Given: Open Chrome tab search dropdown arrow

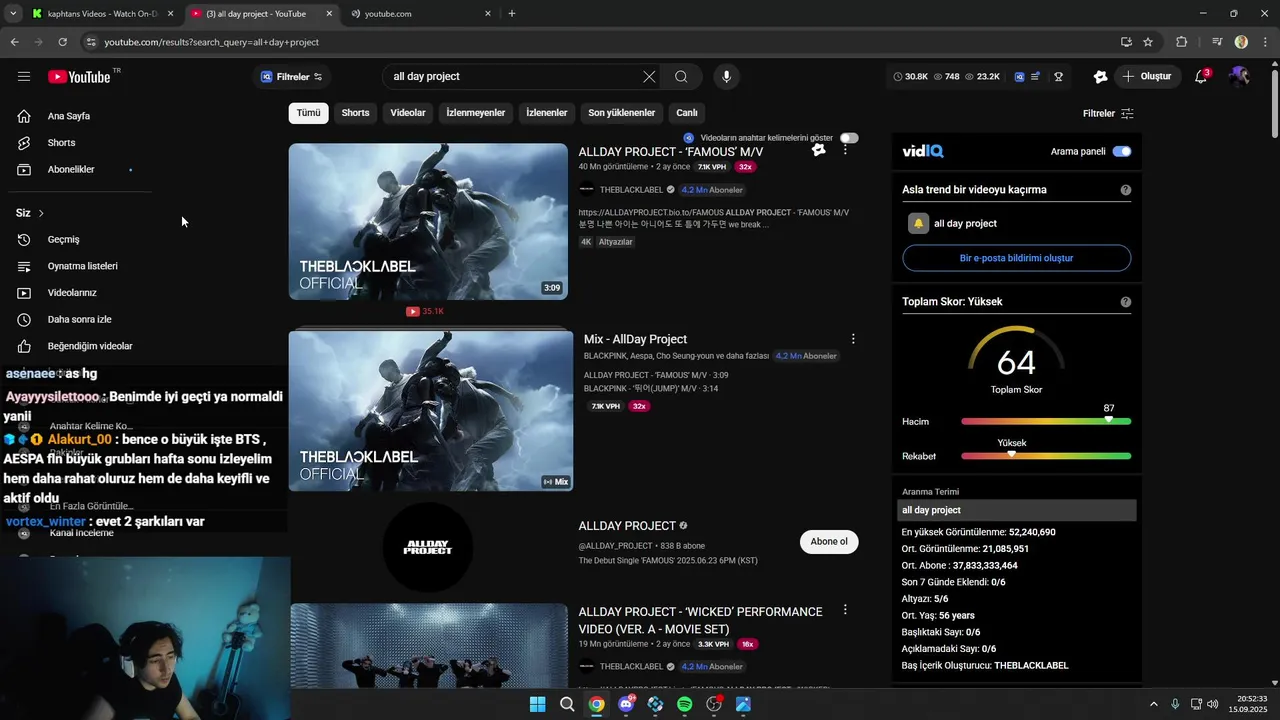Looking at the screenshot, I should coord(13,14).
